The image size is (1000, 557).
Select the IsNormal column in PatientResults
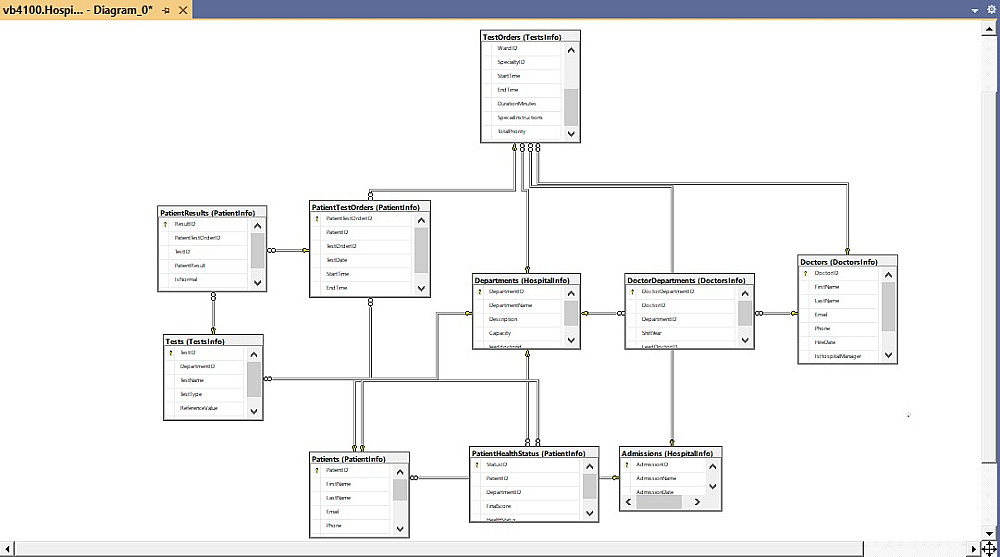pyautogui.click(x=204, y=279)
